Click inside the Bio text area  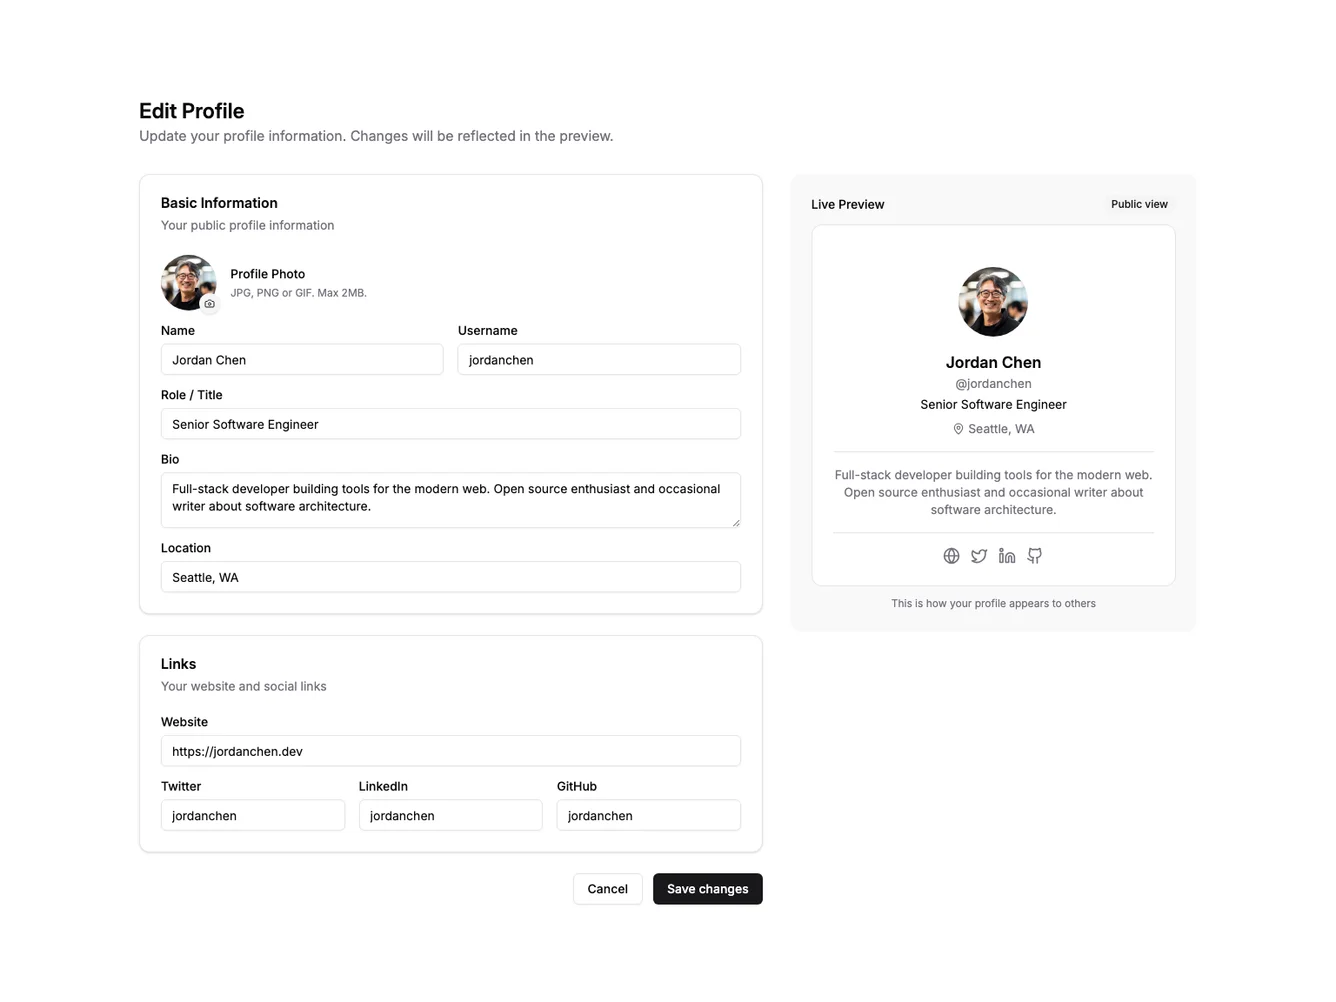[x=450, y=499]
